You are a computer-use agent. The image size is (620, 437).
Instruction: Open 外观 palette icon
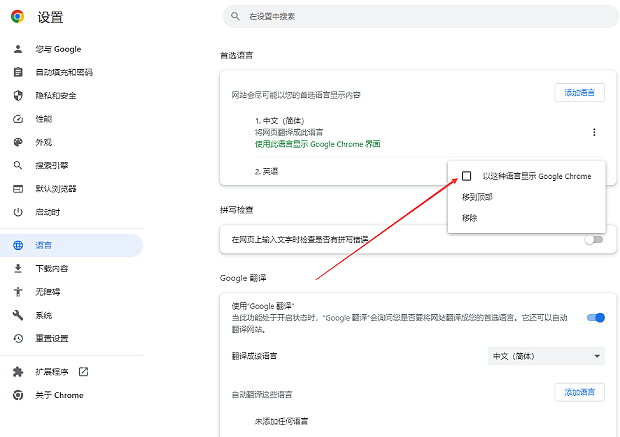[x=18, y=142]
